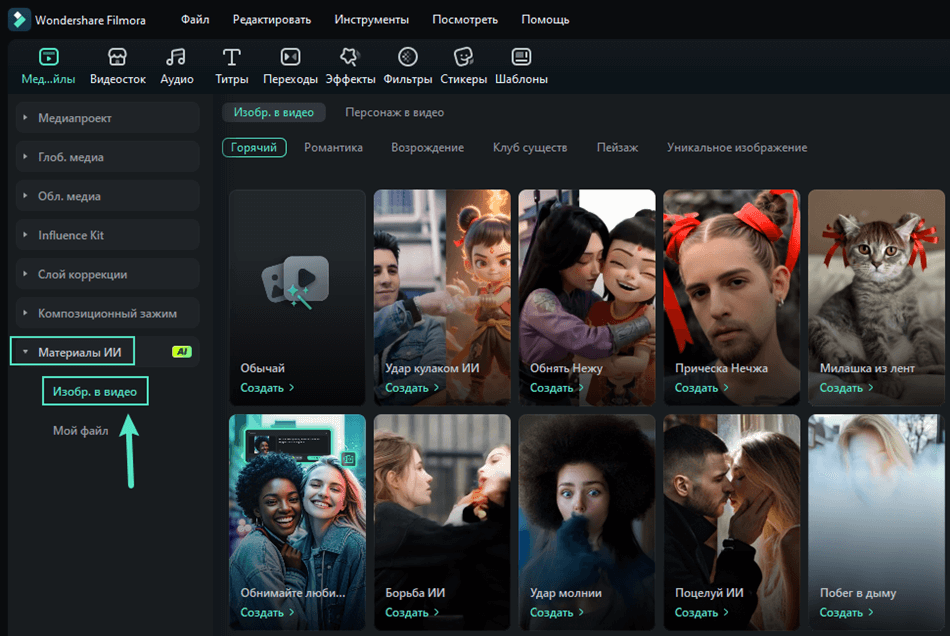Click Создать under Прическа Нечжа
Screen dimensions: 950x636
point(702,388)
